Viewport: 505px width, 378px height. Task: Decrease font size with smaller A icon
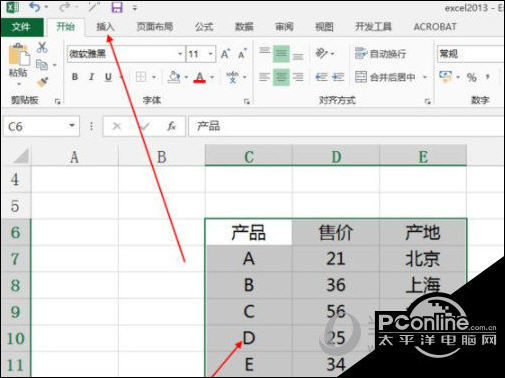click(242, 54)
